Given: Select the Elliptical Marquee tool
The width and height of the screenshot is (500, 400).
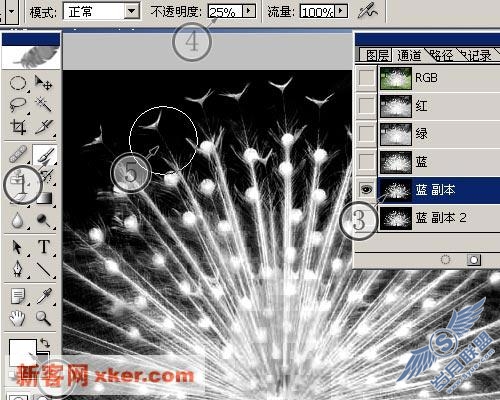Looking at the screenshot, I should click(x=18, y=83).
